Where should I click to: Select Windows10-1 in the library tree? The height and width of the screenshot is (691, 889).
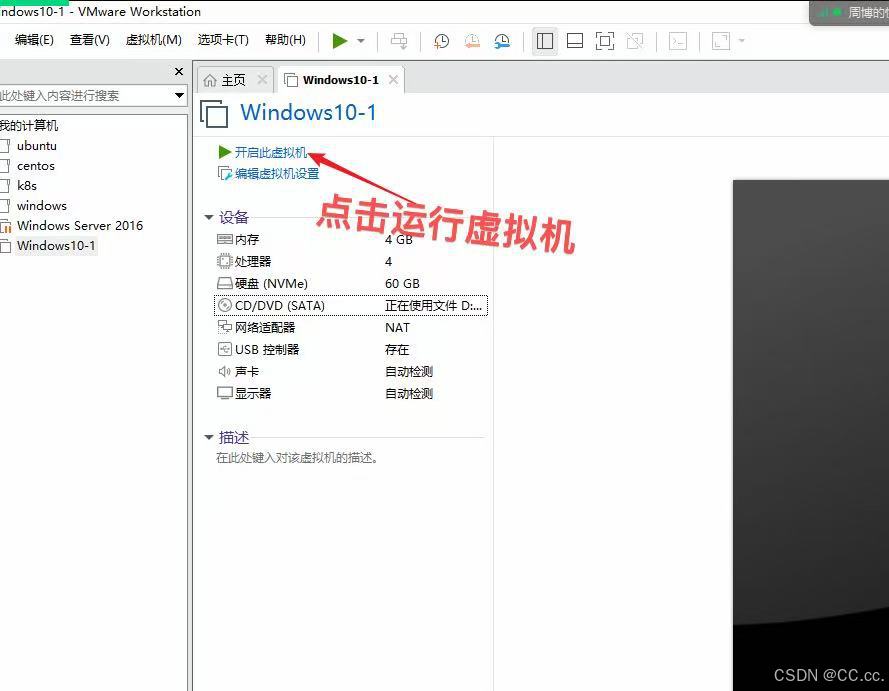[56, 245]
